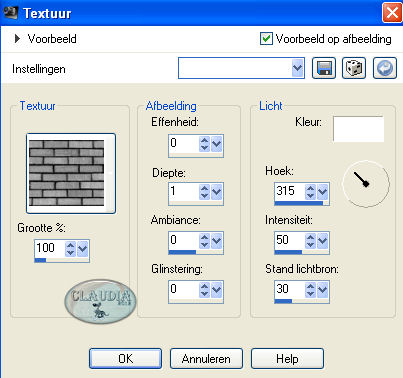This screenshot has height=378, width=403.
Task: Click the Grootte % value field
Action: (49, 248)
